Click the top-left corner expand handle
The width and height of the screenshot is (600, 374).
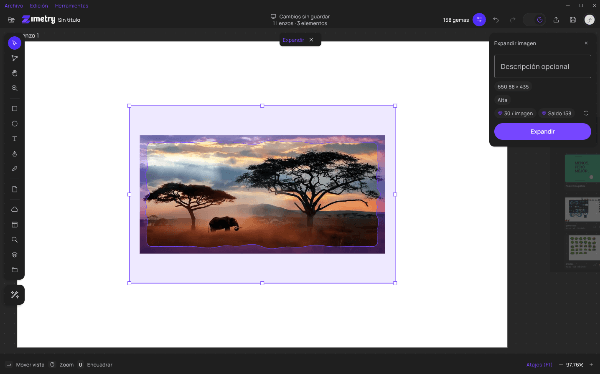(129, 106)
